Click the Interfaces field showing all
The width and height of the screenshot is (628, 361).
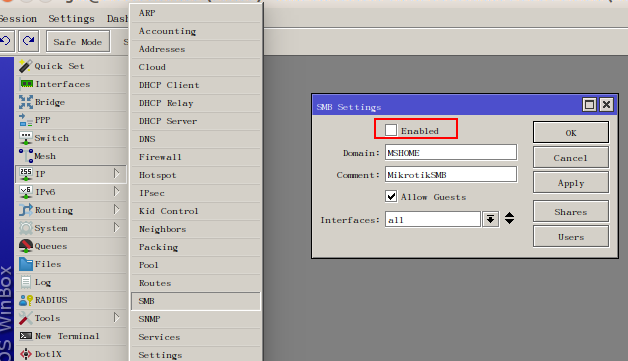click(433, 220)
